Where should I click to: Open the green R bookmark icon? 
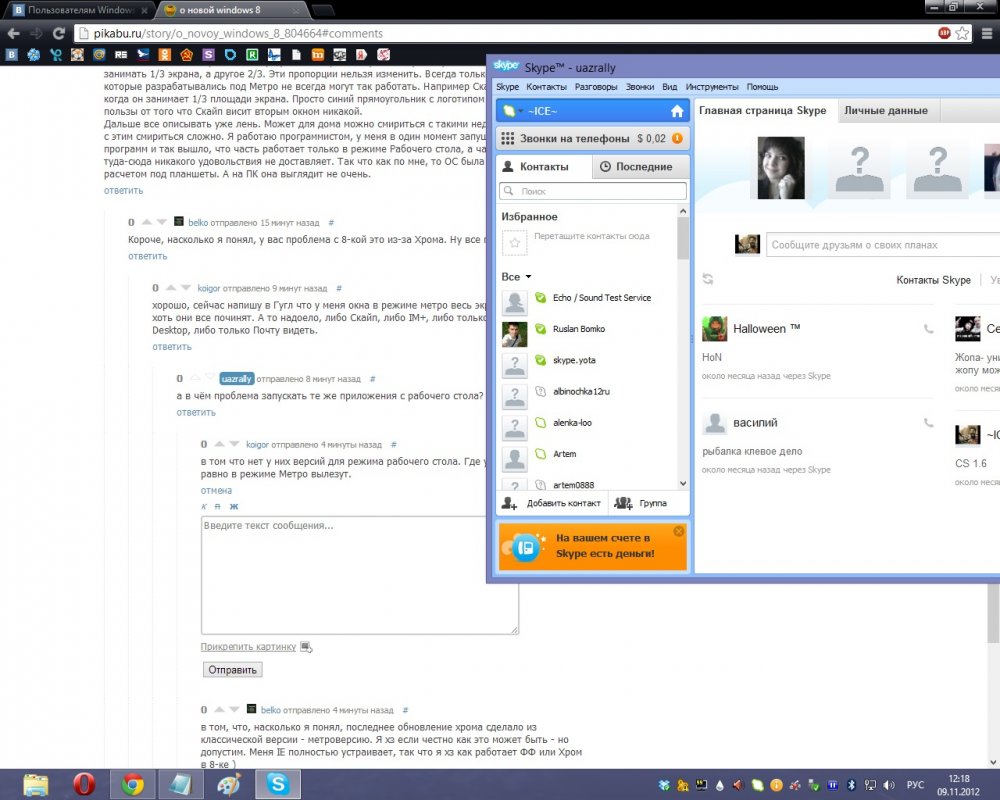[x=252, y=55]
